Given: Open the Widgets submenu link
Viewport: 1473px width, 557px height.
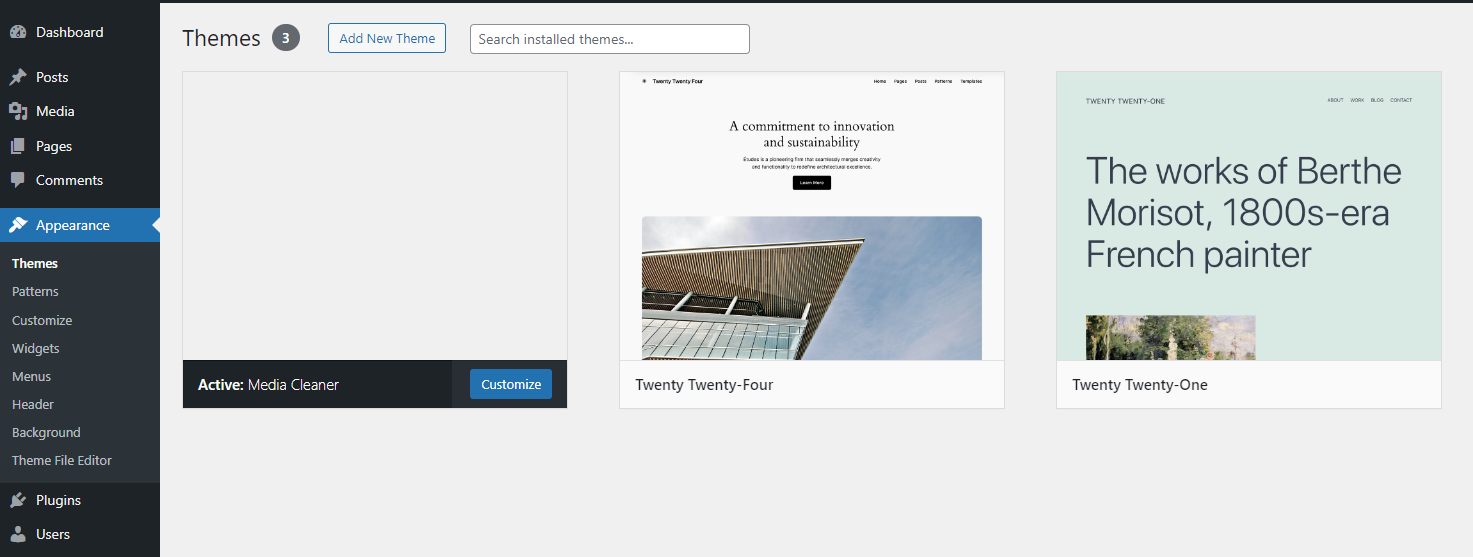Looking at the screenshot, I should 36,348.
